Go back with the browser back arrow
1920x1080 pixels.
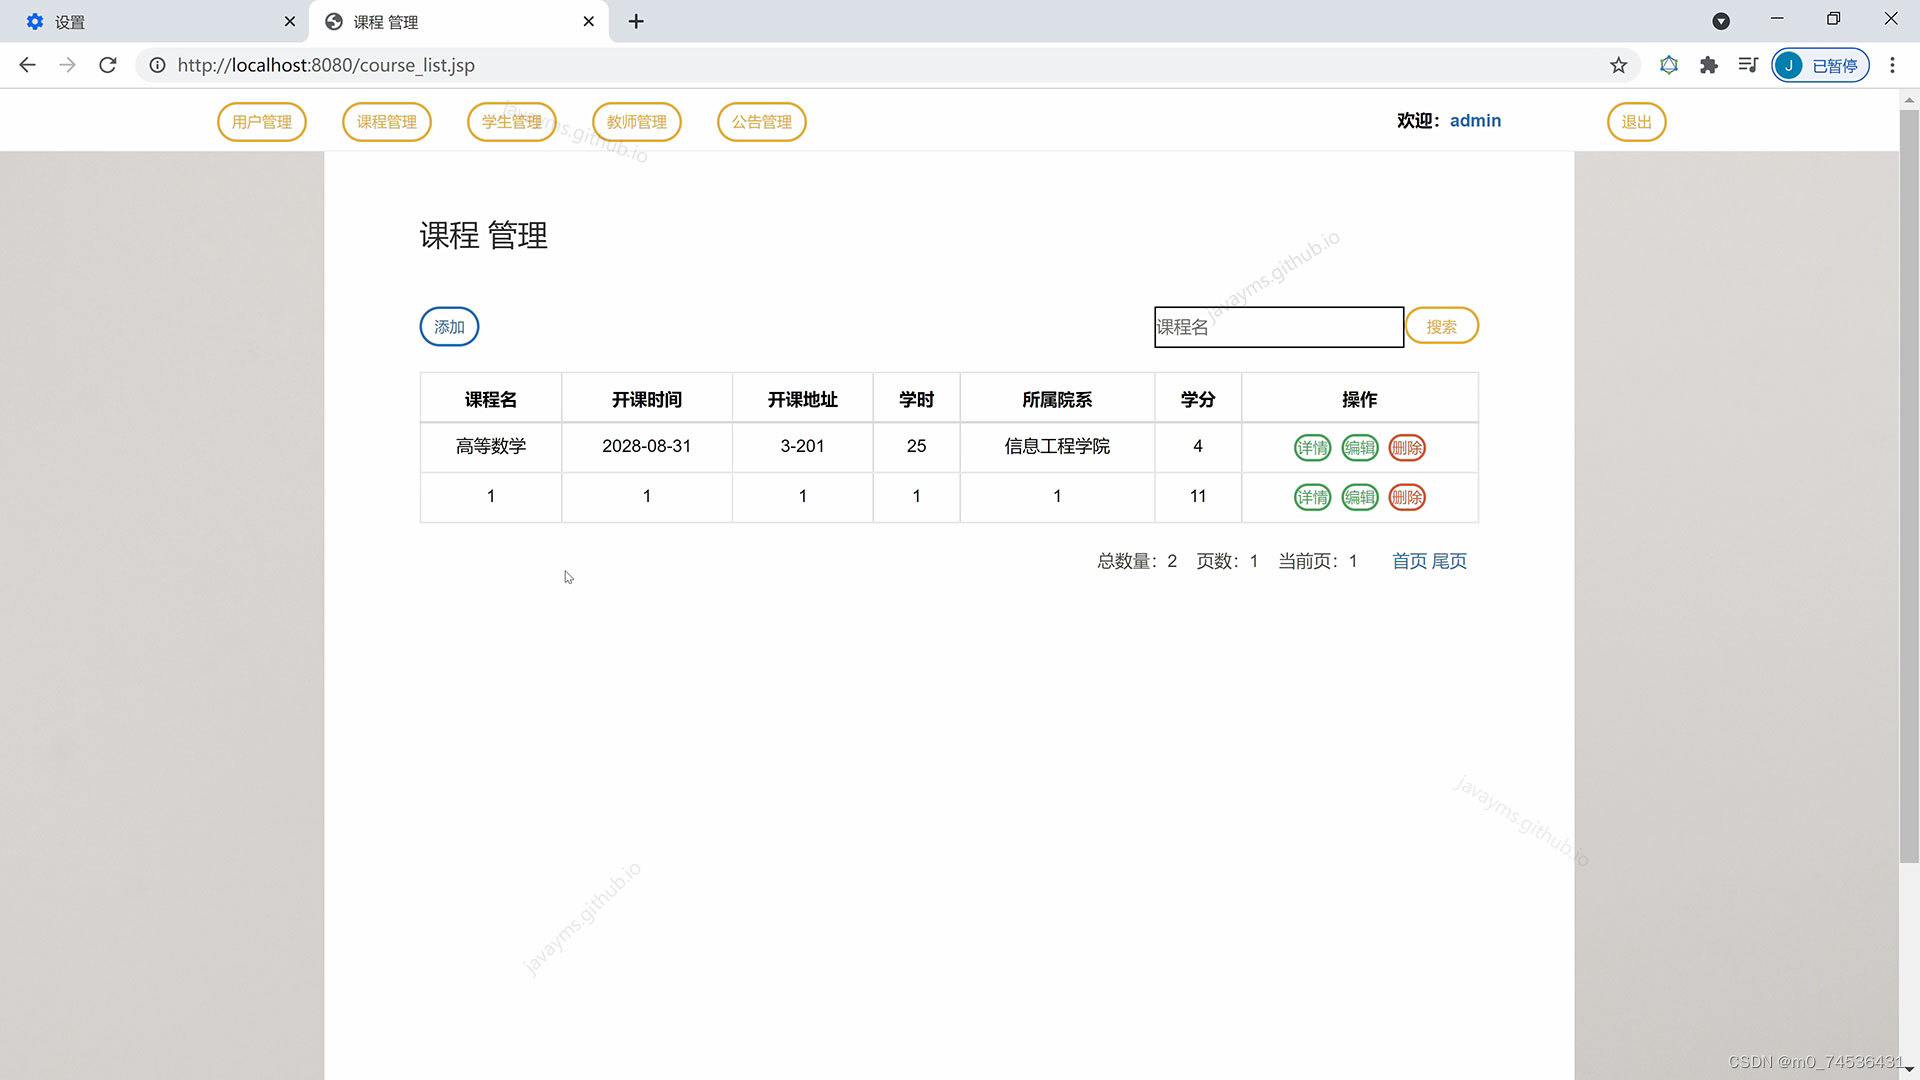click(27, 65)
